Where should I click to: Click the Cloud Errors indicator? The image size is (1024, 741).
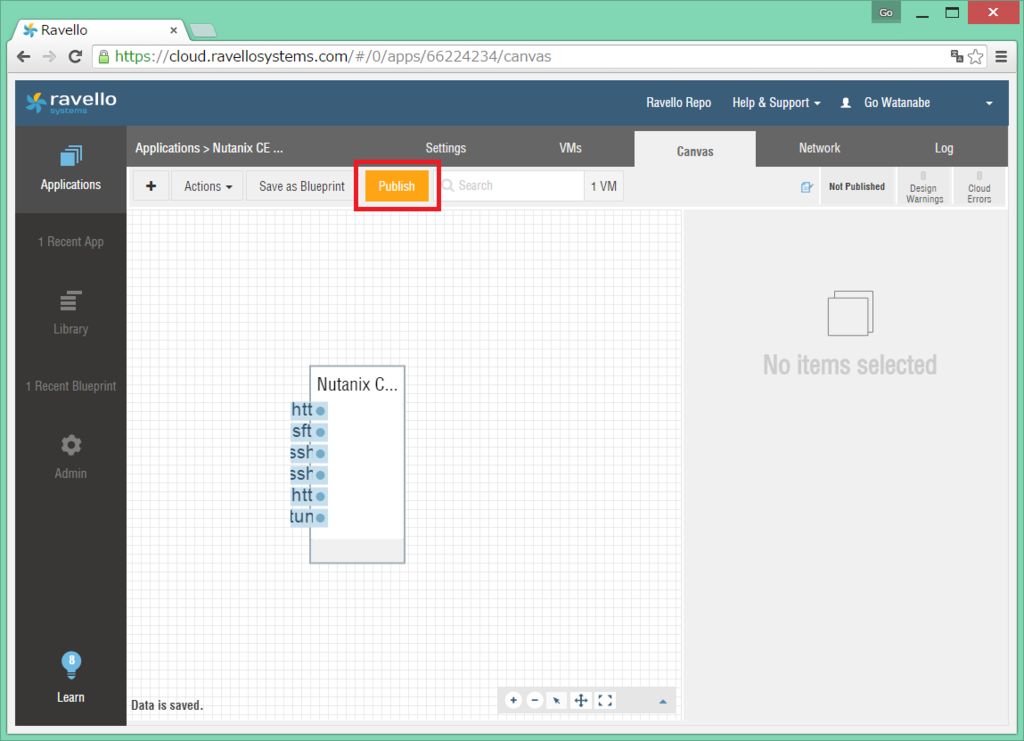point(979,187)
